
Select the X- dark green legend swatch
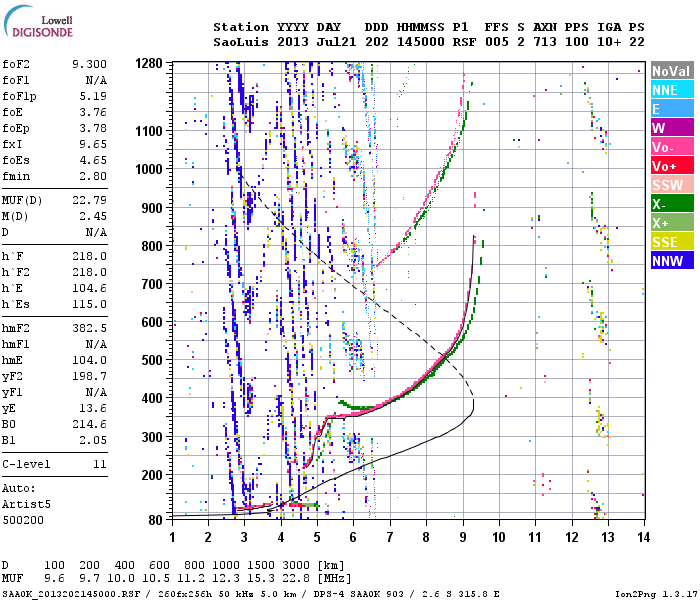[672, 204]
